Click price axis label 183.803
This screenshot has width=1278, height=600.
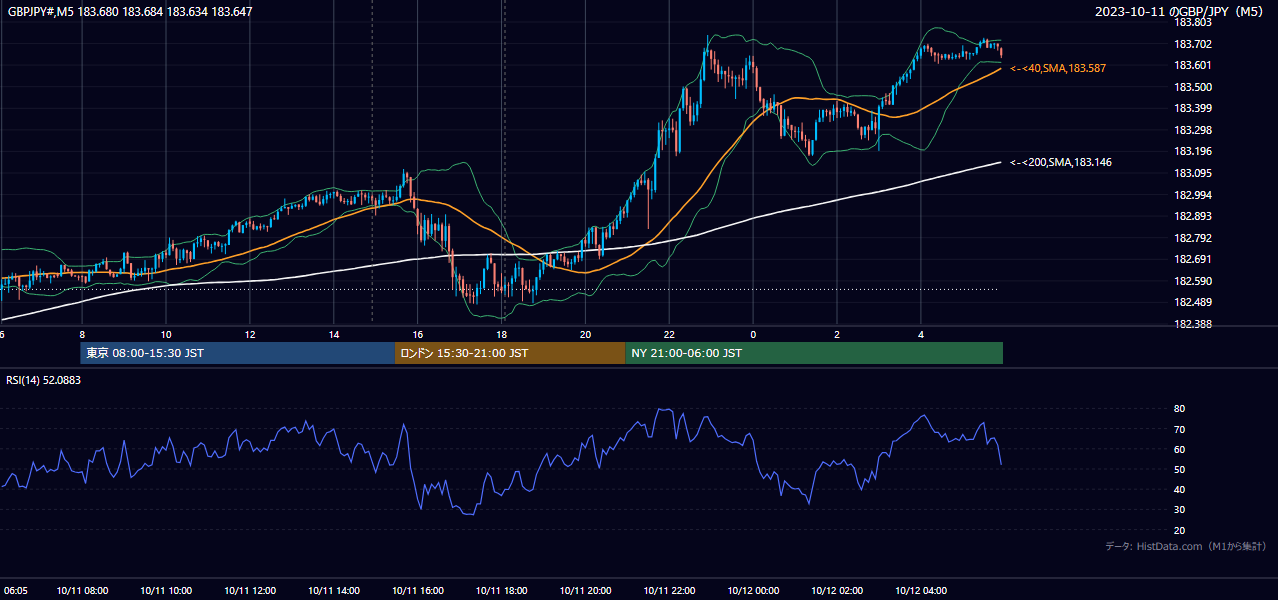pos(1193,22)
